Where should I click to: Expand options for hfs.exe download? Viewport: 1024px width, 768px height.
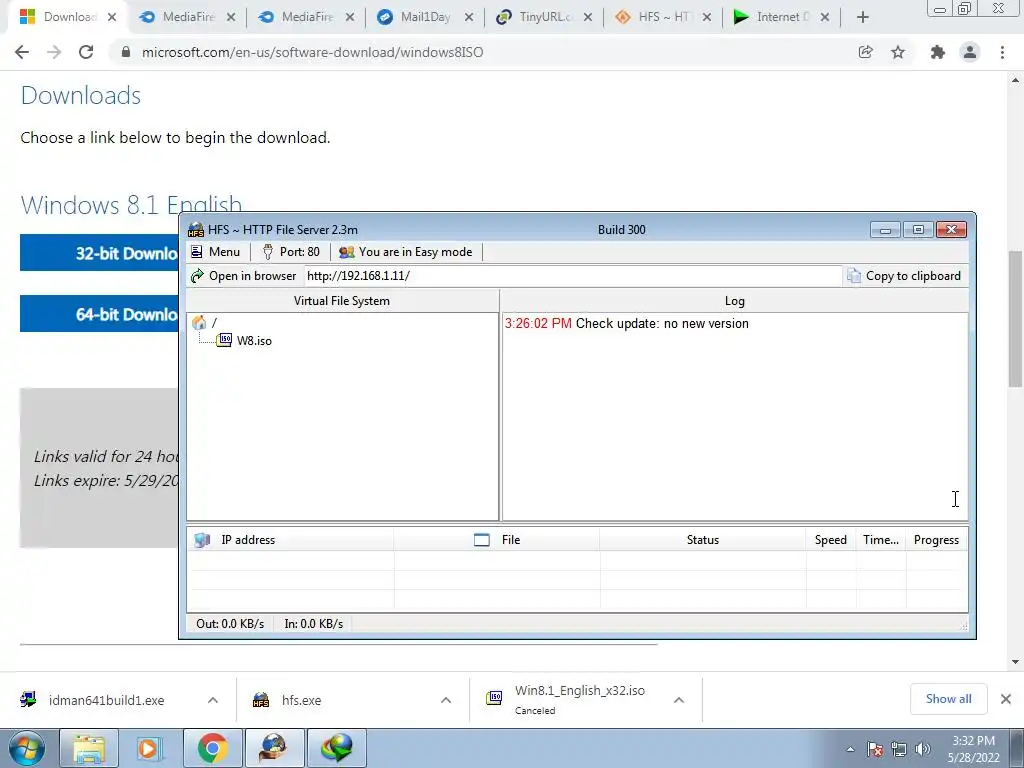(446, 700)
